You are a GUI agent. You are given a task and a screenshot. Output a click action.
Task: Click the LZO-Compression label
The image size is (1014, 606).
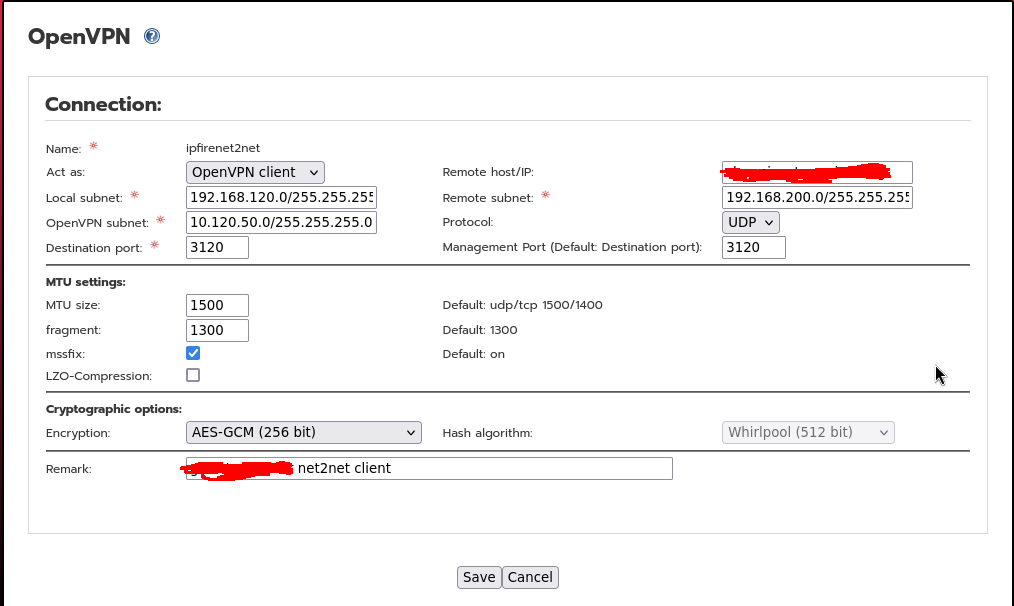(x=99, y=376)
